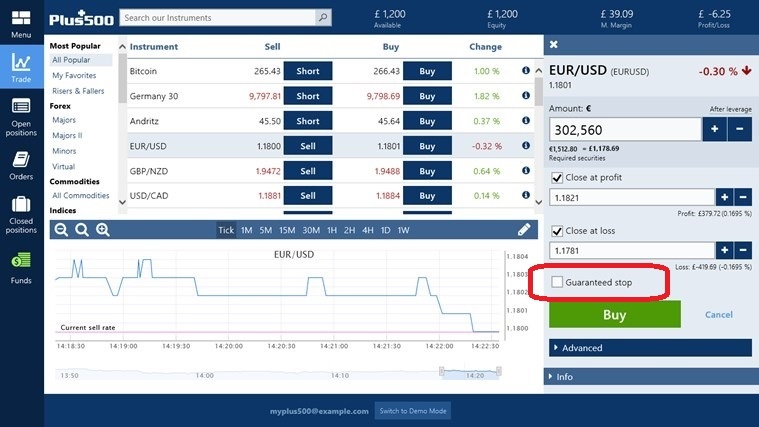Click the search magnifier icon
The height and width of the screenshot is (427, 759).
322,18
